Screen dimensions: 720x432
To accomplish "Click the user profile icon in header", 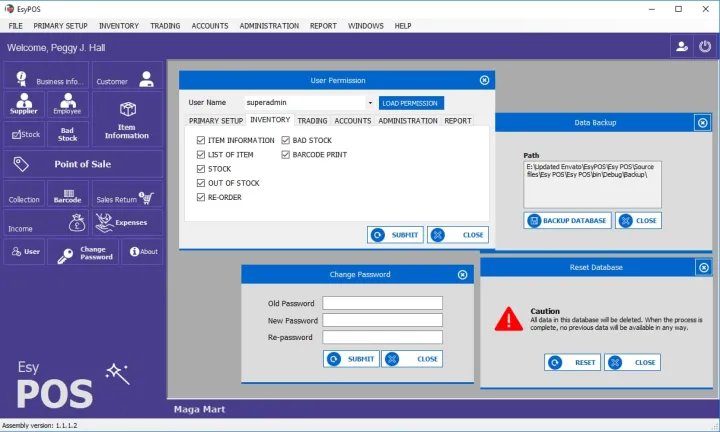I will [681, 46].
